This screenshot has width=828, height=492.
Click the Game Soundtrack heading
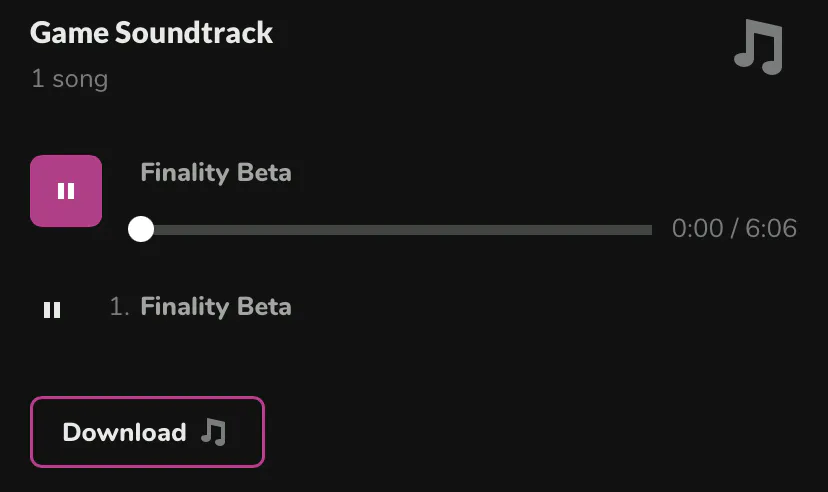point(151,32)
